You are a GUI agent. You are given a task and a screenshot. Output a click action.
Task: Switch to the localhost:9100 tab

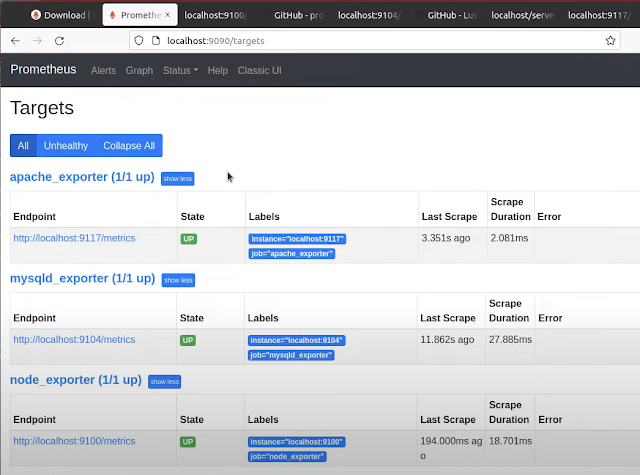[215, 15]
